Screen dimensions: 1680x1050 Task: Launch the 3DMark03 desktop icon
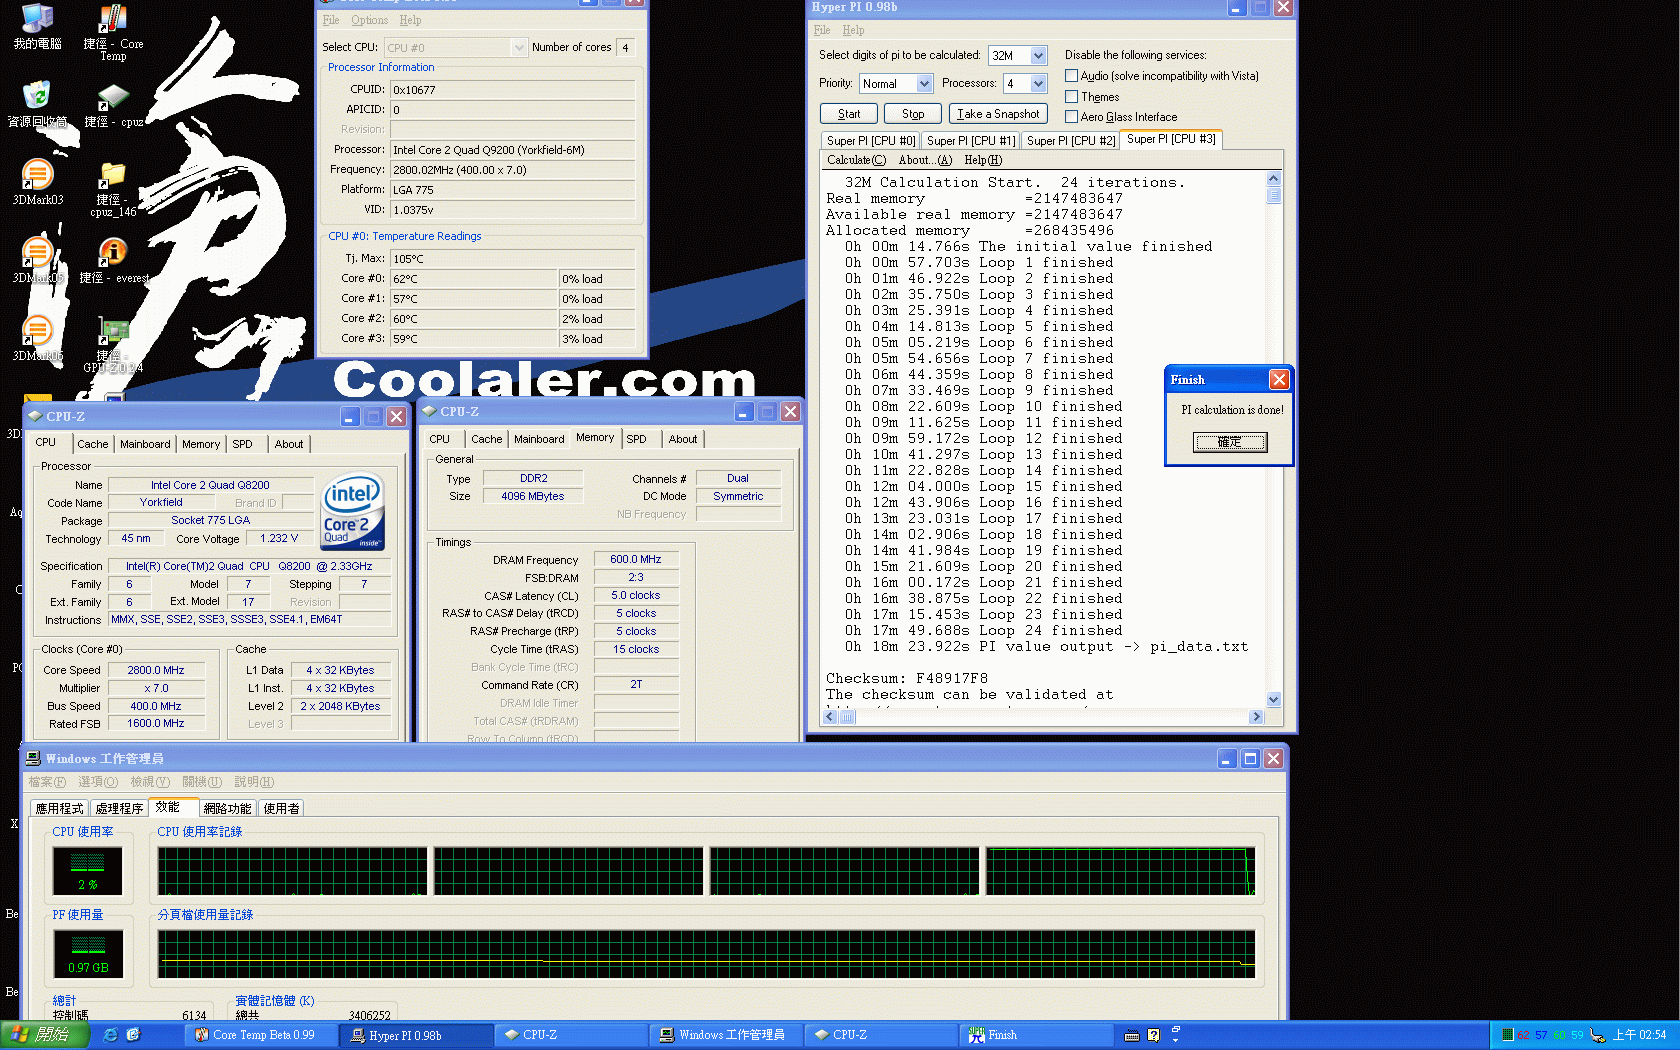coord(37,182)
